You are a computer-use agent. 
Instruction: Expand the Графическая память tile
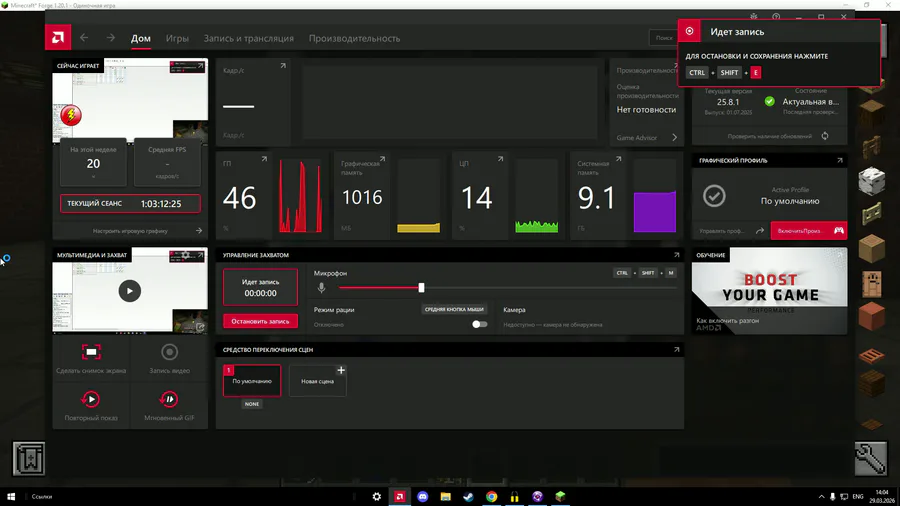tap(382, 159)
